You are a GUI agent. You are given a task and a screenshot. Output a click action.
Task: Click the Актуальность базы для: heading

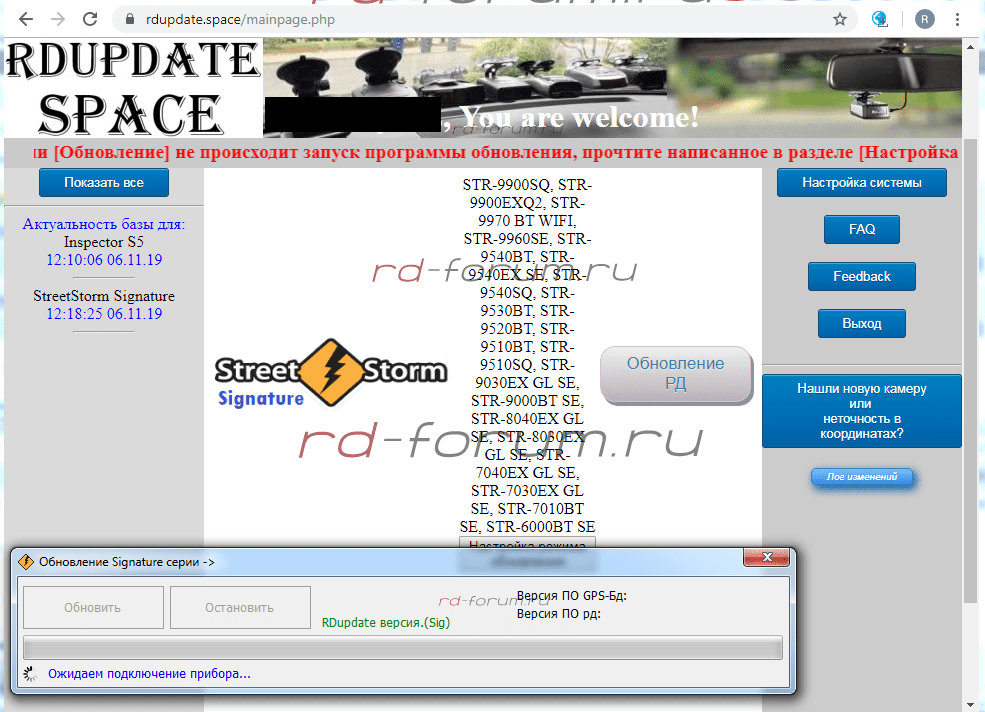click(x=104, y=224)
